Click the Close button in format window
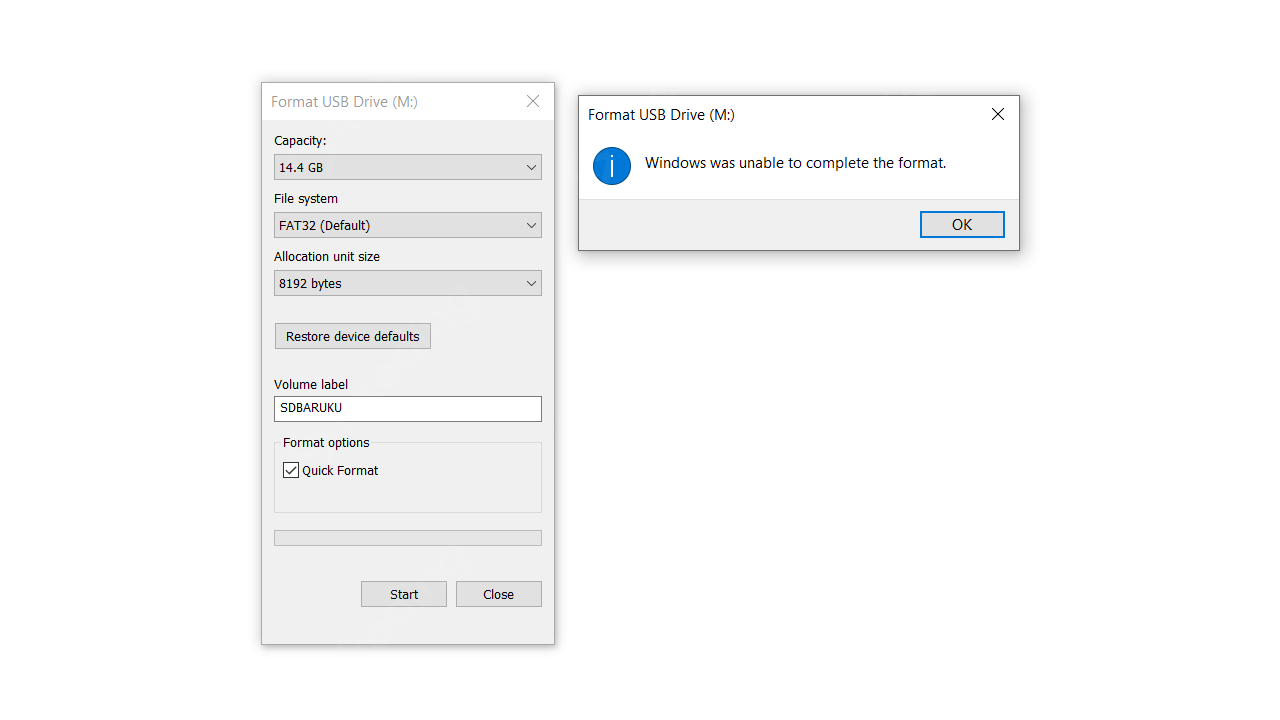The image size is (1280, 720). (499, 594)
